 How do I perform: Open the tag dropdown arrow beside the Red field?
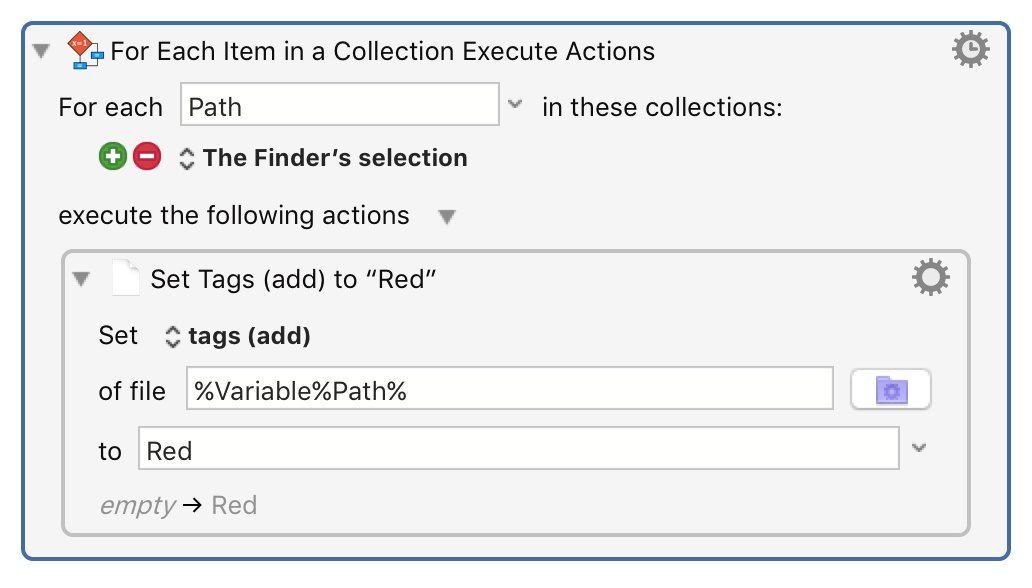click(x=919, y=448)
